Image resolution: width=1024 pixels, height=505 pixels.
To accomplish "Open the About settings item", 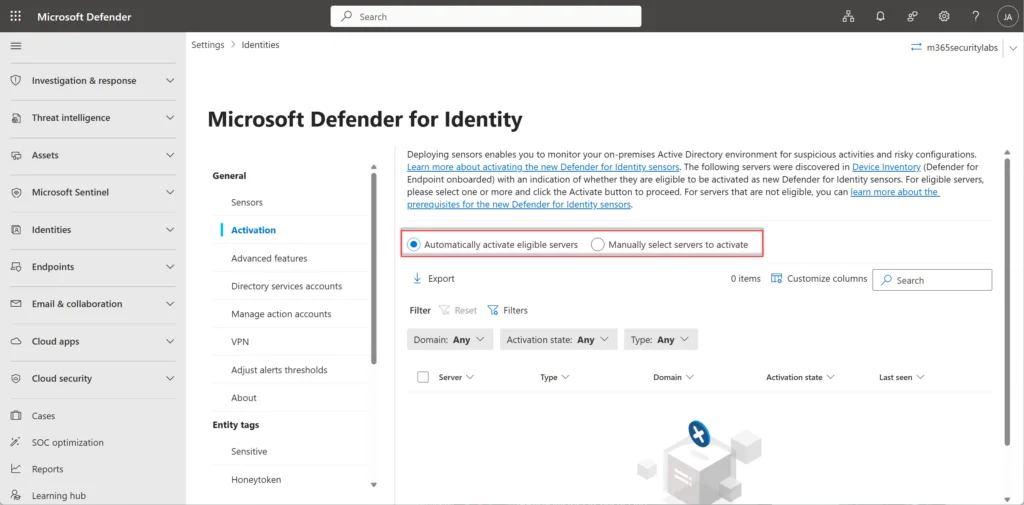I will (244, 398).
